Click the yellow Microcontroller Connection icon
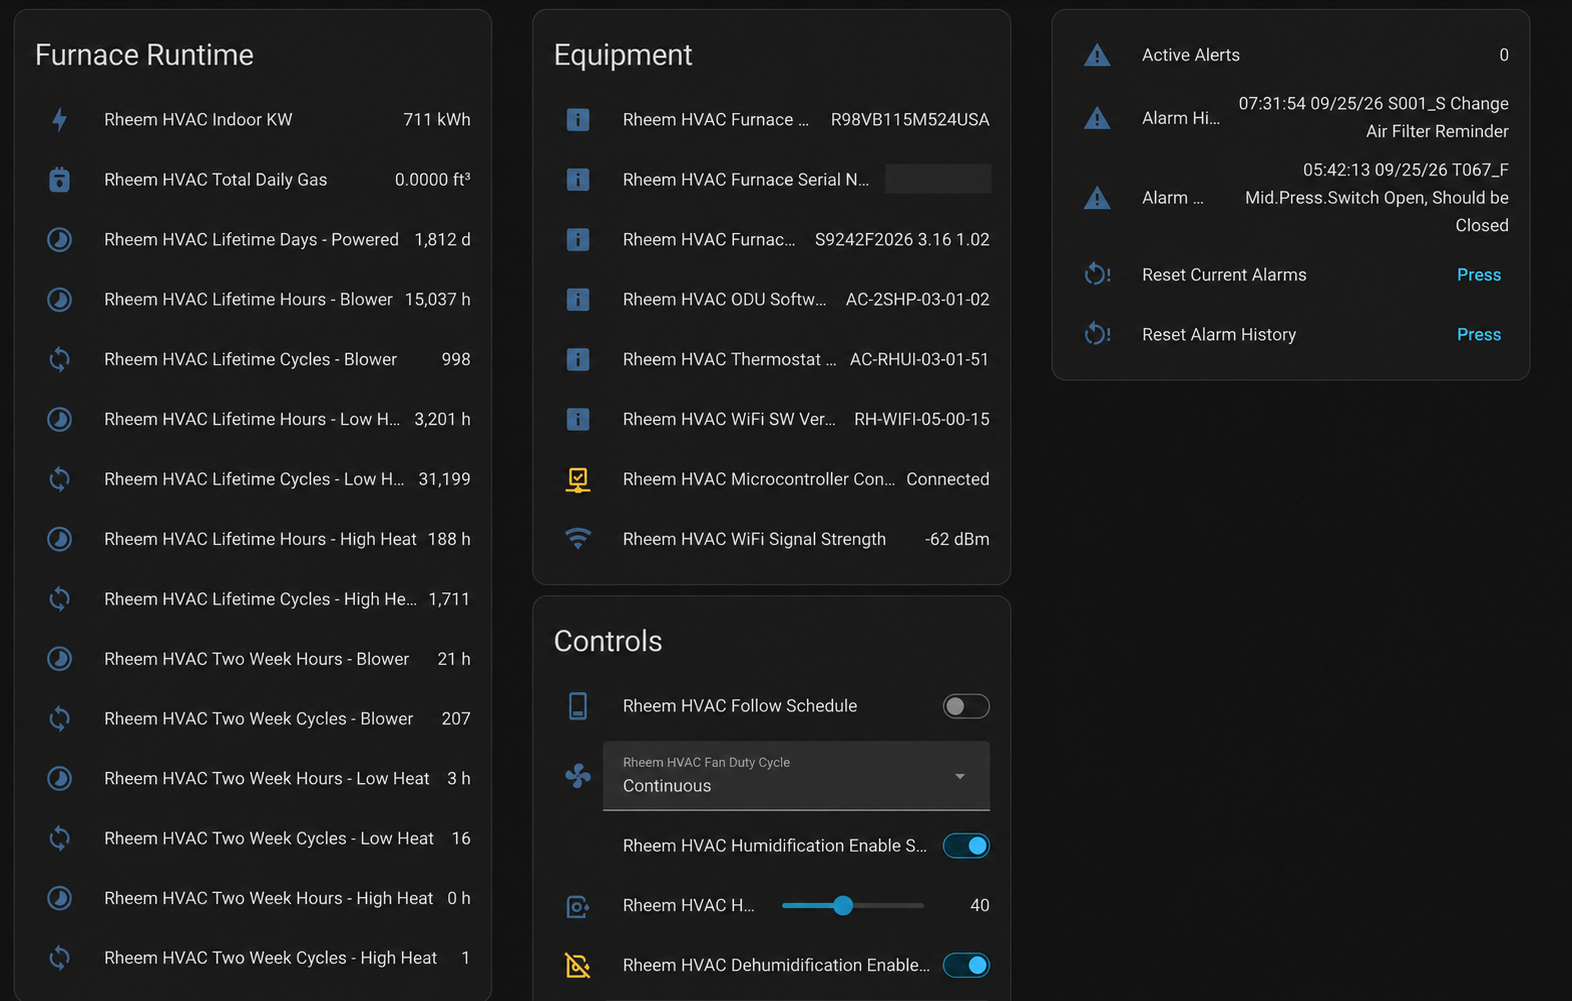This screenshot has height=1001, width=1572. [x=578, y=480]
